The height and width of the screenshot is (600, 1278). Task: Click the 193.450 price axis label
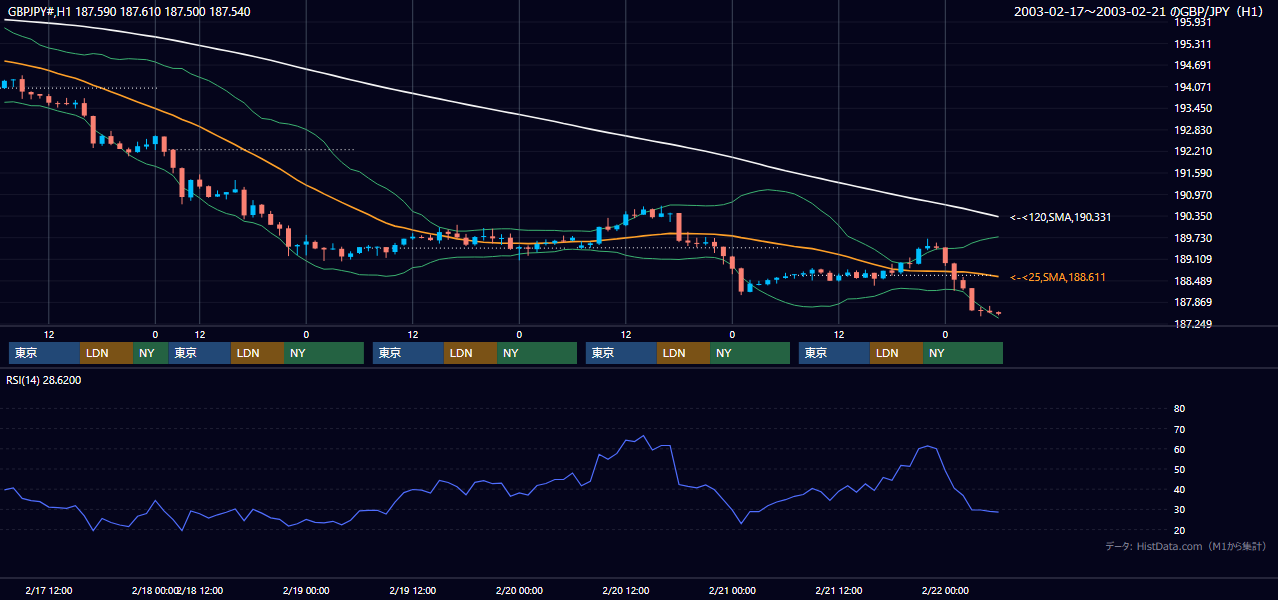click(x=1192, y=108)
